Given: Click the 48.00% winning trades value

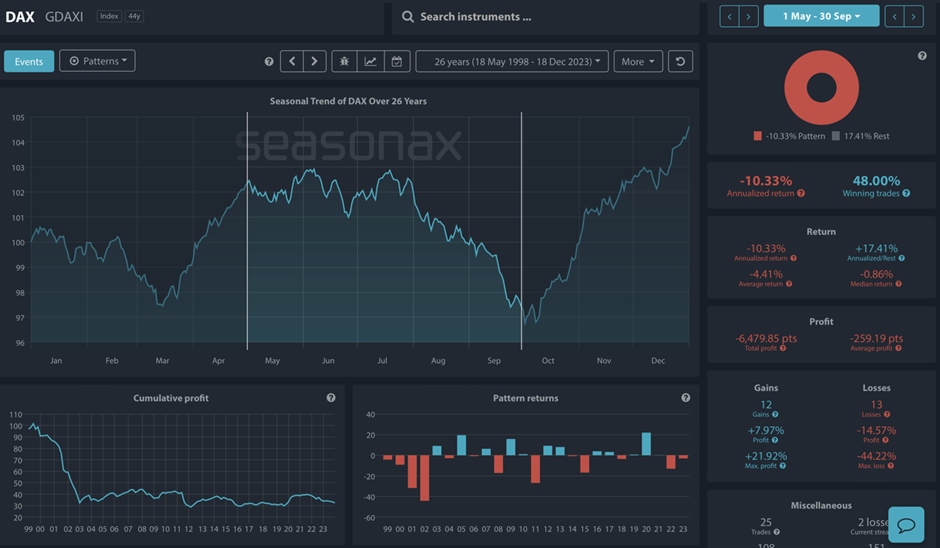Looking at the screenshot, I should point(876,180).
